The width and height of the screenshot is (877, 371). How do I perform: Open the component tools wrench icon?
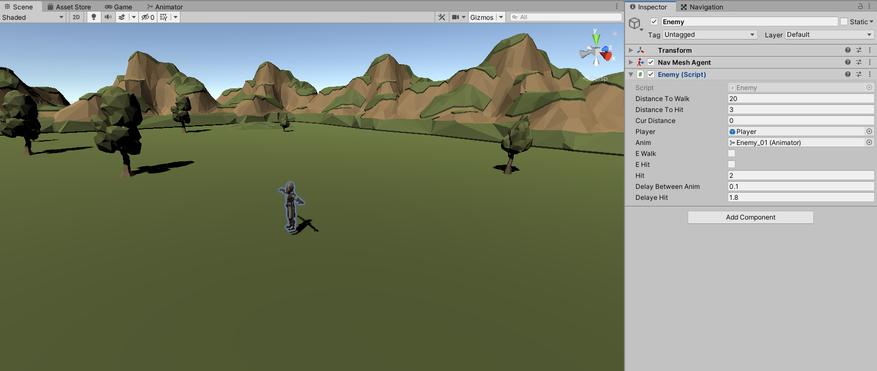442,17
